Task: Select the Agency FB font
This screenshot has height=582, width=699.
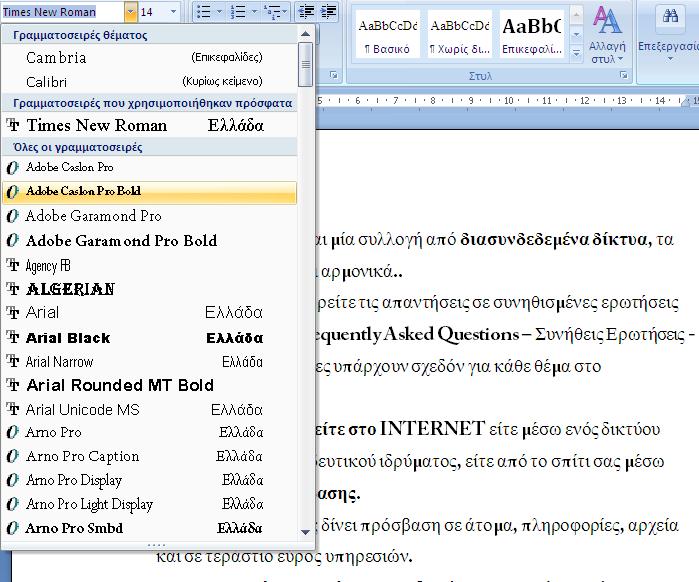Action: coord(149,266)
